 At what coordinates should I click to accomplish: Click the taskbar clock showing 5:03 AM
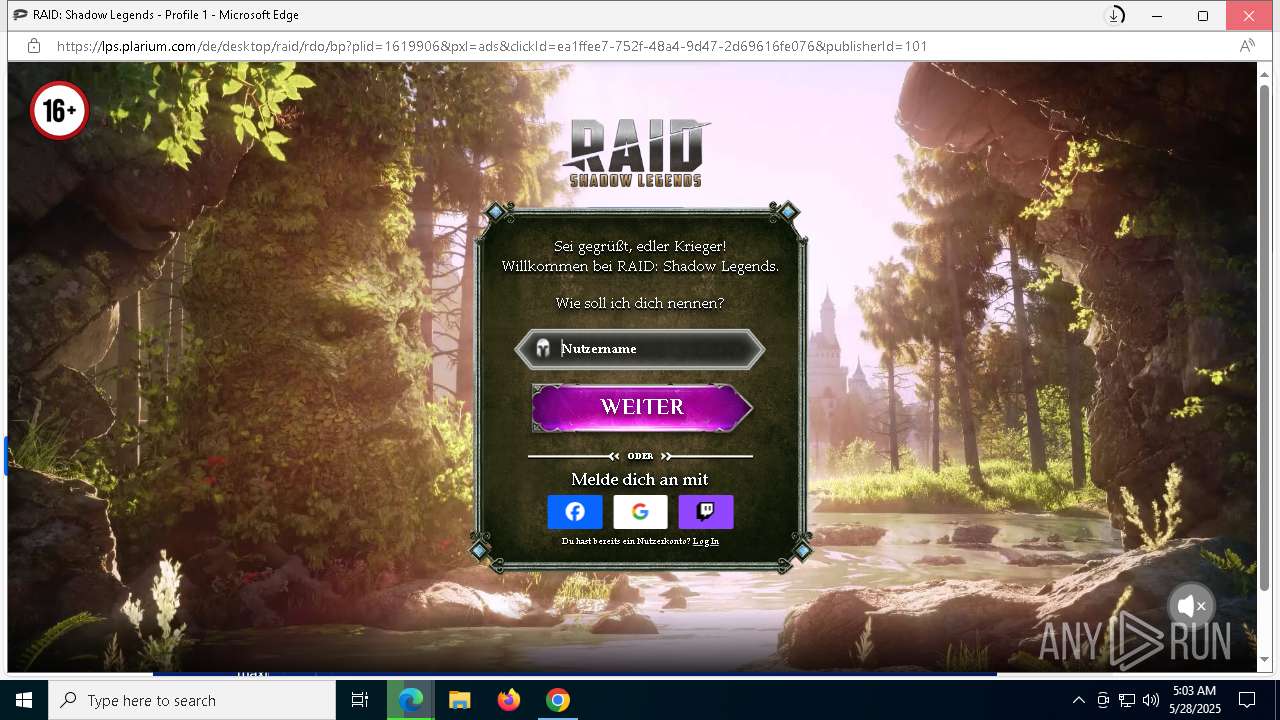(x=1194, y=700)
